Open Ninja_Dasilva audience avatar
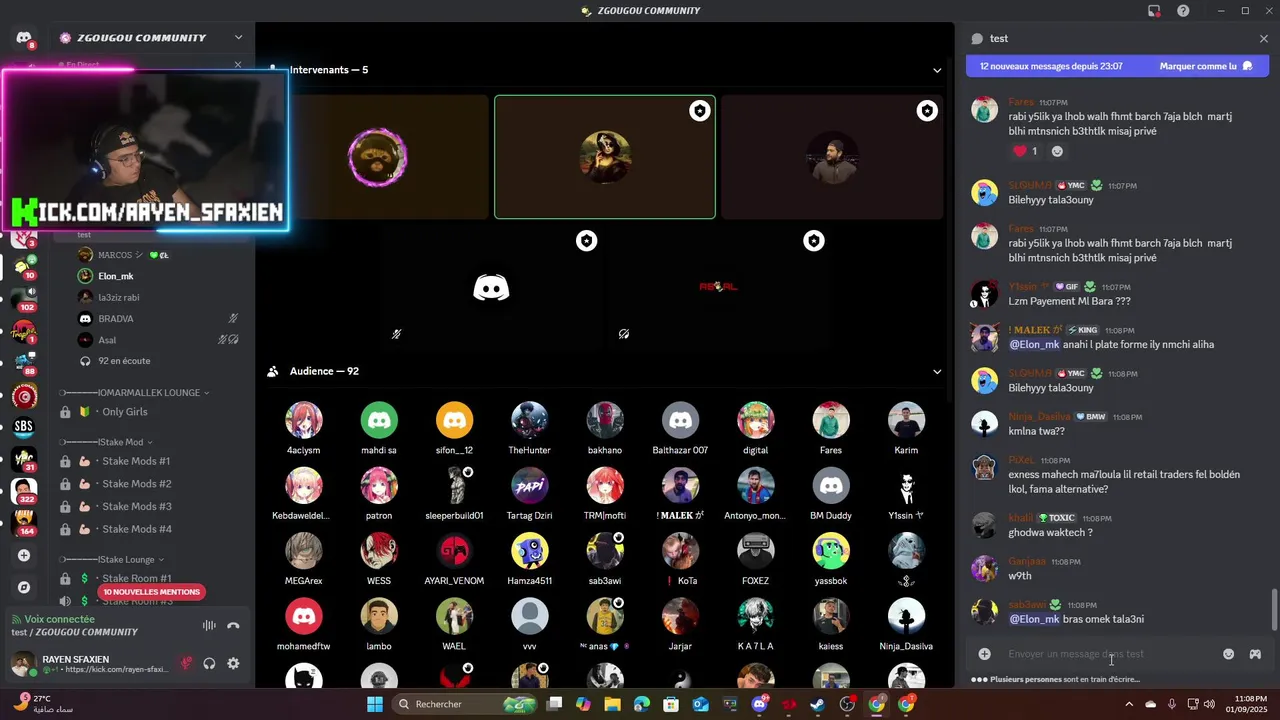 pyautogui.click(x=906, y=617)
